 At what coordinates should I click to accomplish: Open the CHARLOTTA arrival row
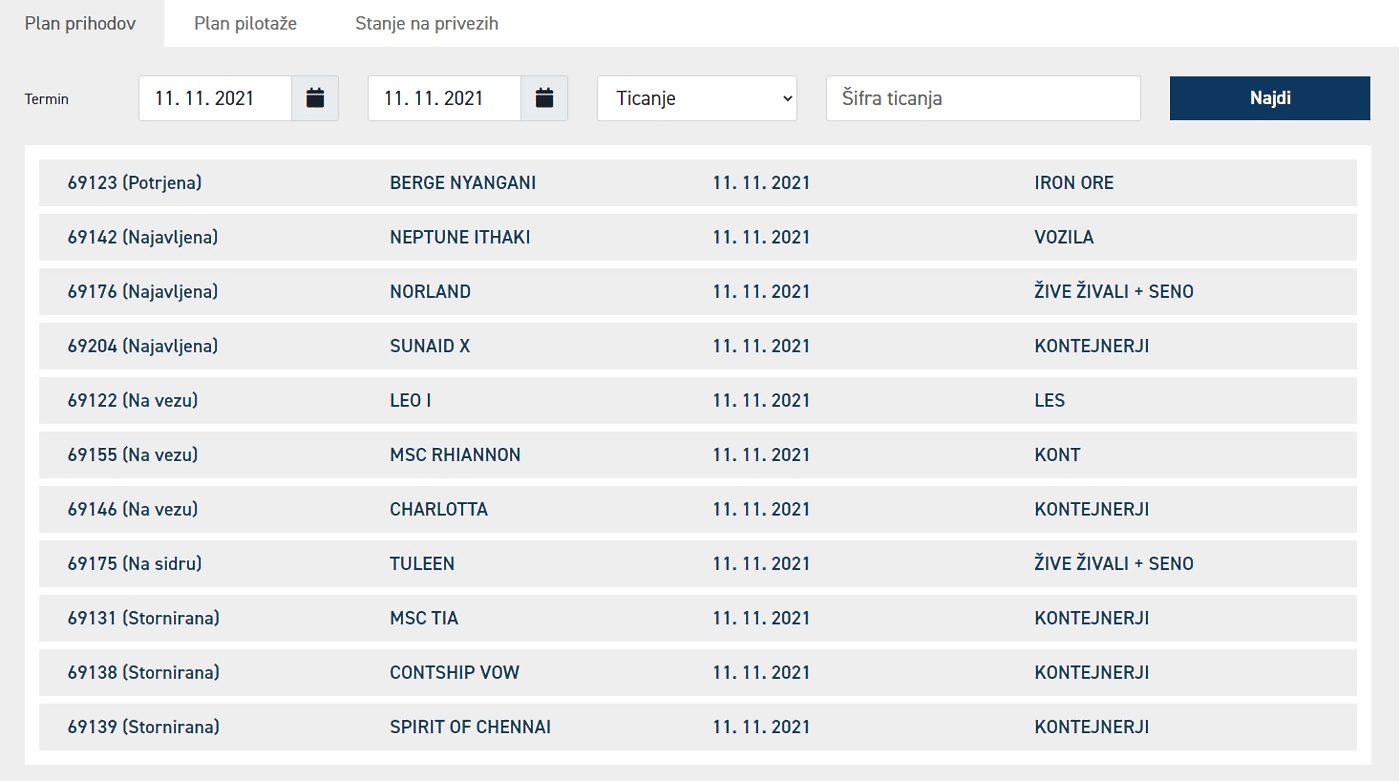coord(698,509)
